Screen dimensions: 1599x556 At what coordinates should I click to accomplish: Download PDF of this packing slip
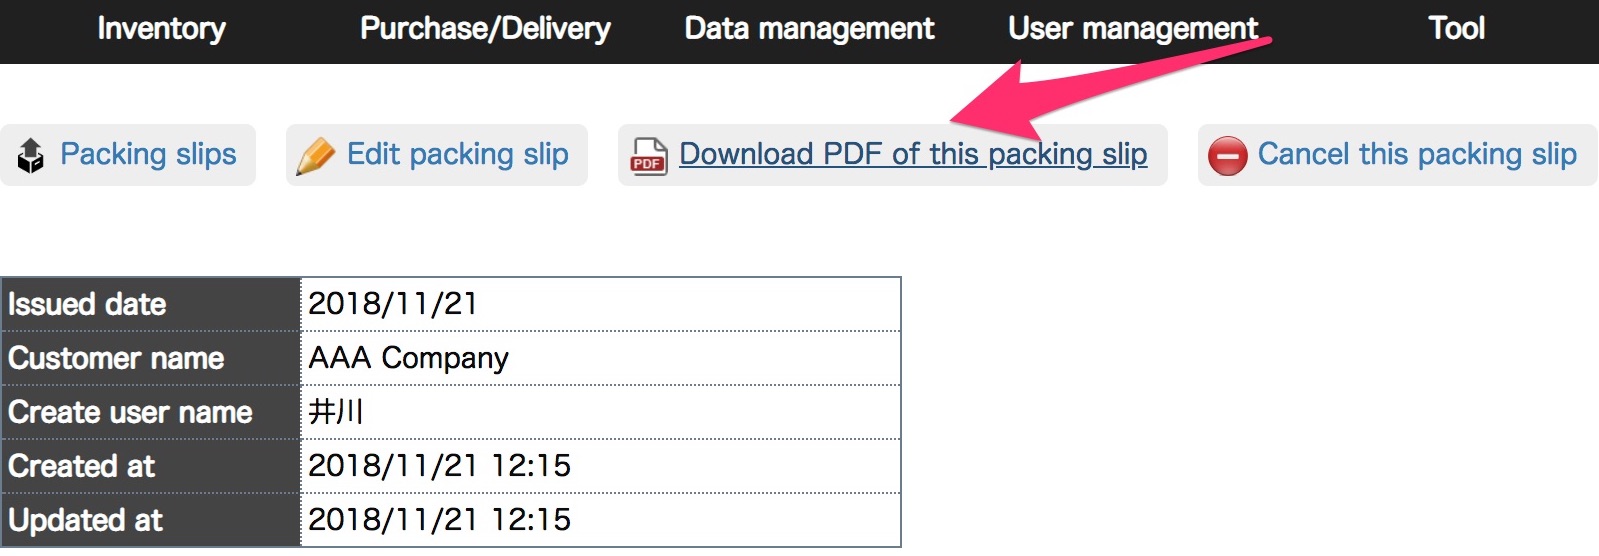point(913,154)
